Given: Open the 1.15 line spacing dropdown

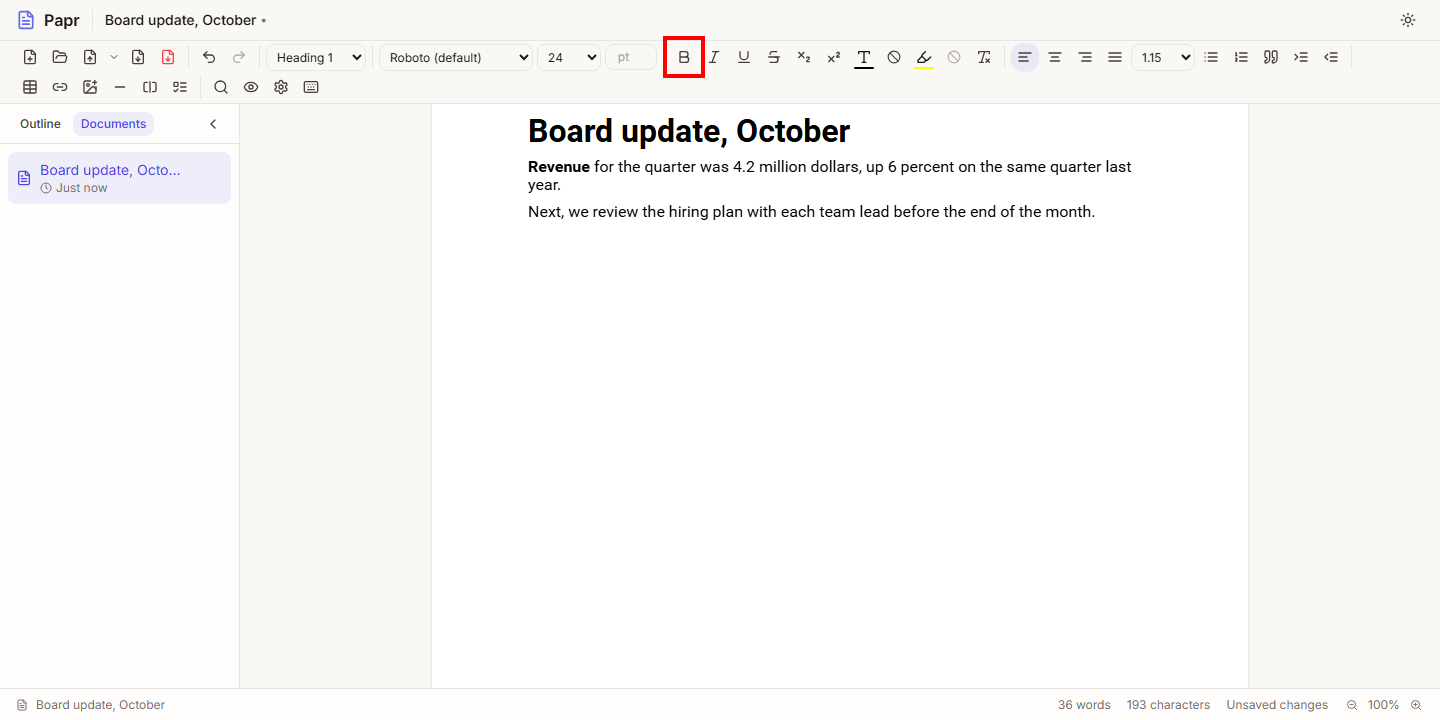Looking at the screenshot, I should tap(1163, 57).
